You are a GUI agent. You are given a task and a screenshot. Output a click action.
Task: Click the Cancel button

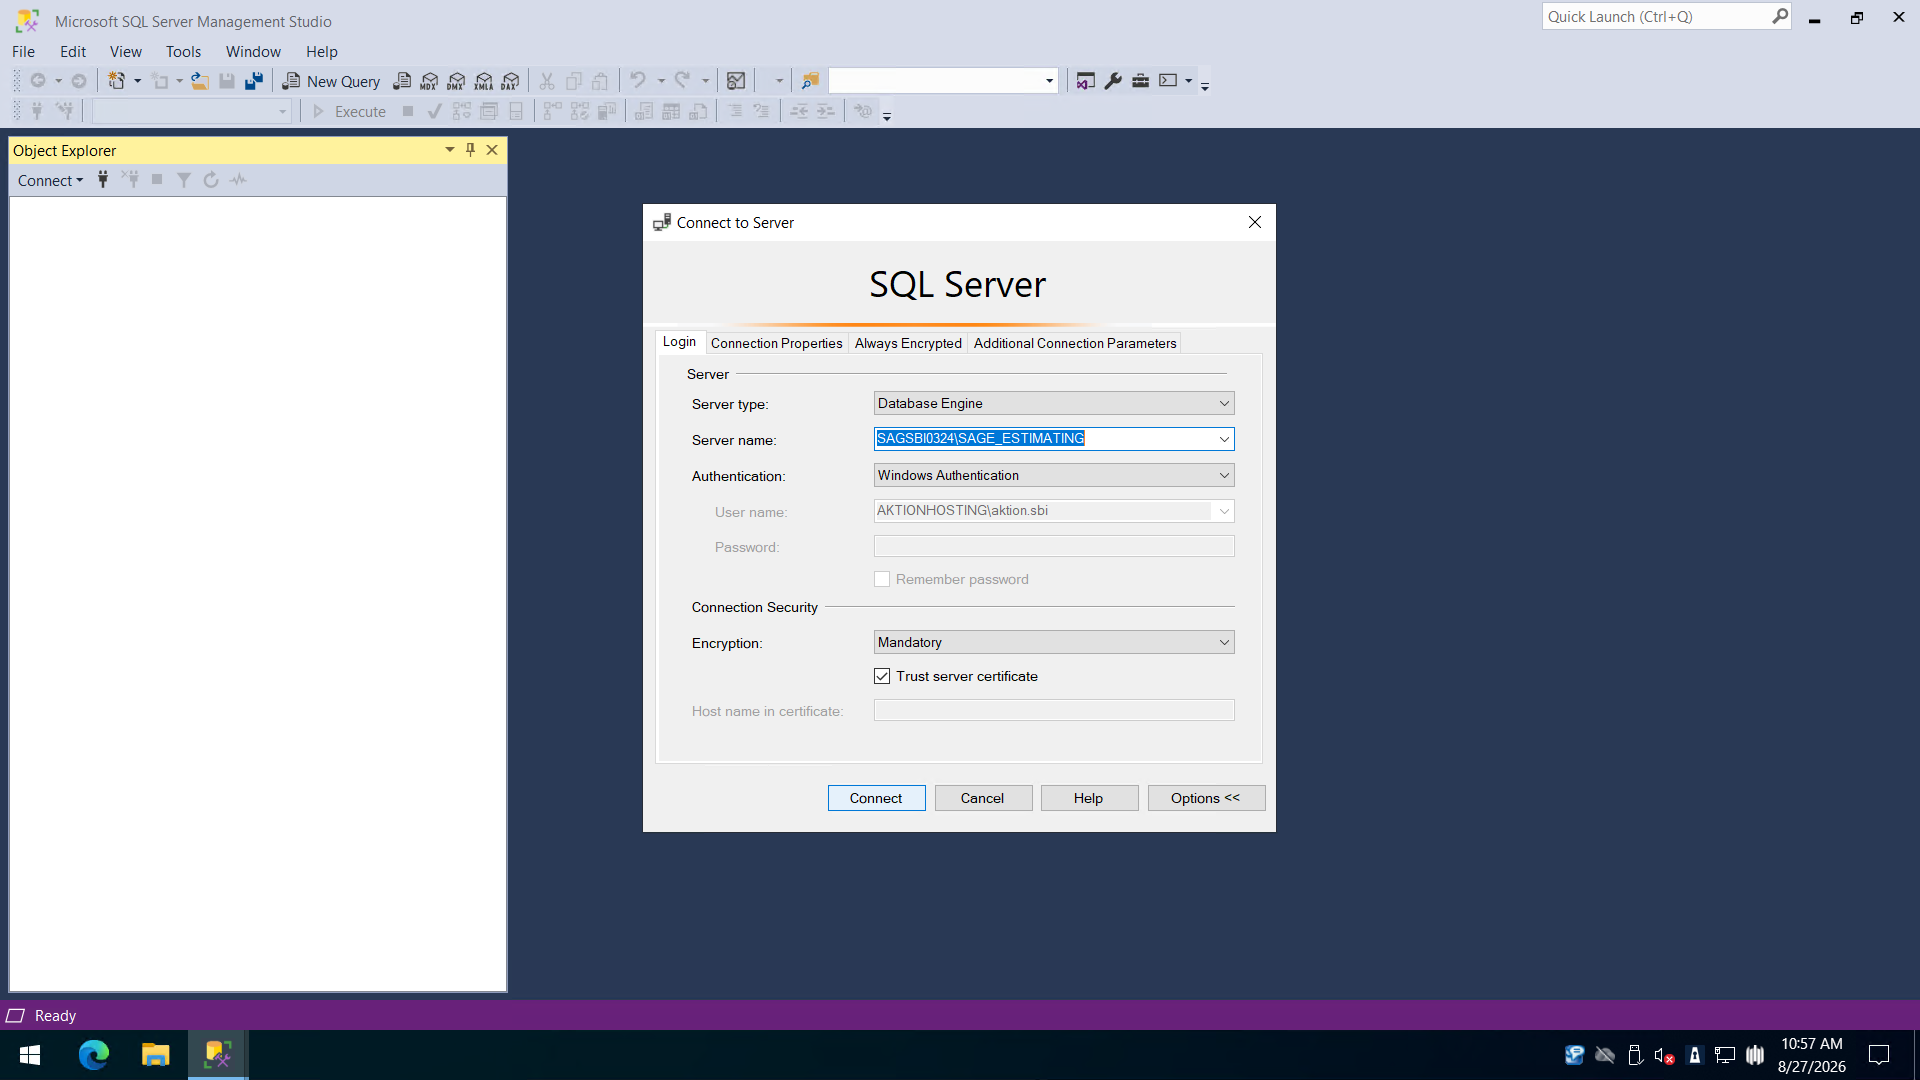pyautogui.click(x=983, y=798)
